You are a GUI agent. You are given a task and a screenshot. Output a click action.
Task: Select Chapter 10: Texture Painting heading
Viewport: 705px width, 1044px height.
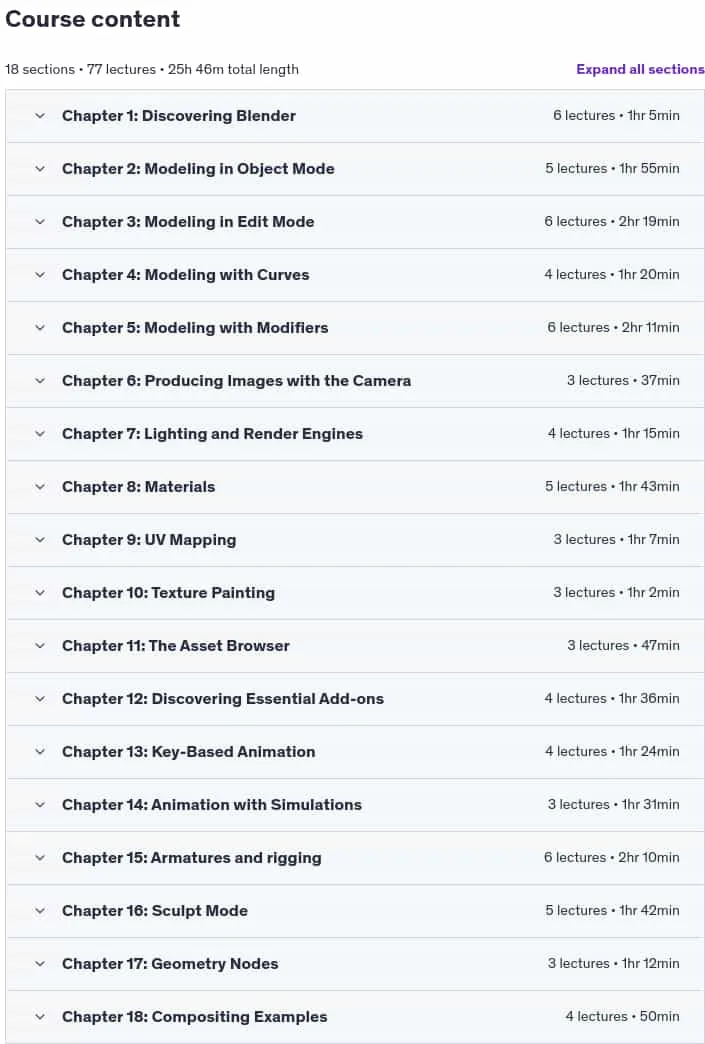point(168,593)
